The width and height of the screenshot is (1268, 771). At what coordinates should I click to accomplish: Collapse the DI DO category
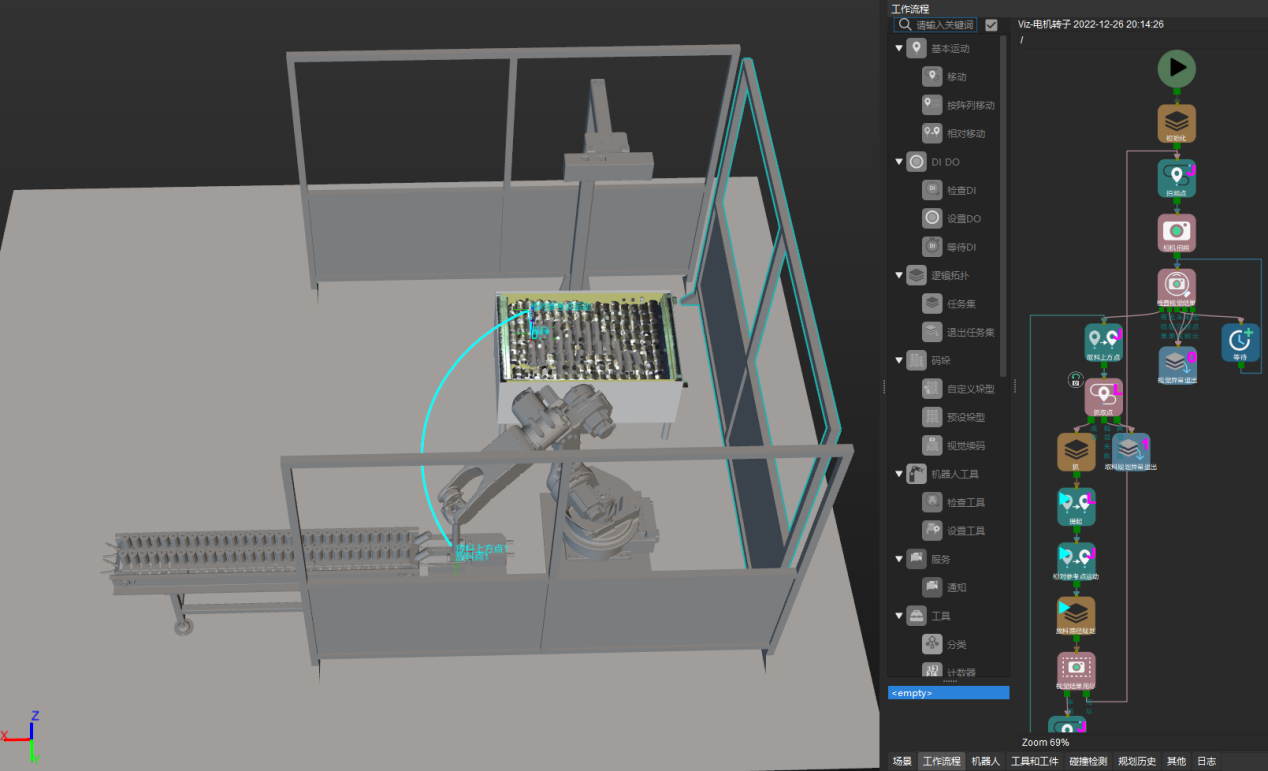tap(899, 162)
